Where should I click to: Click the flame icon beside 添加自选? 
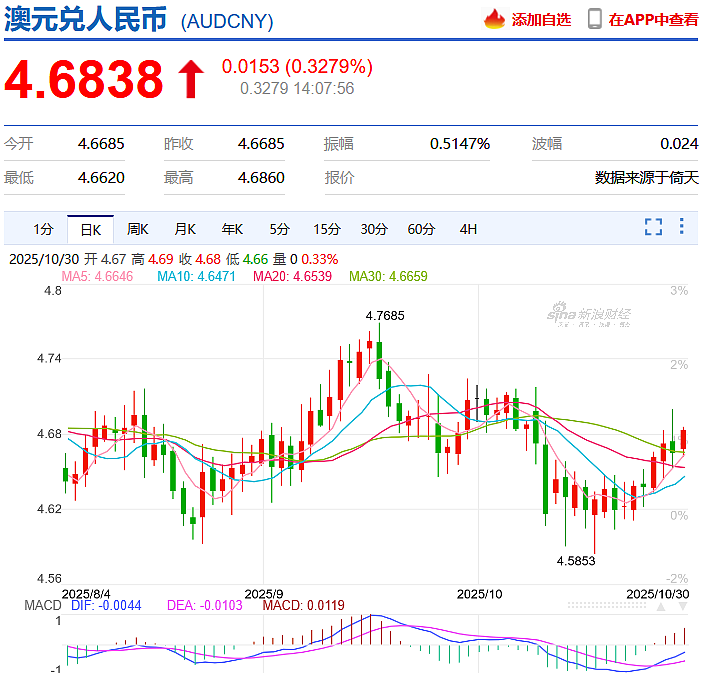[x=494, y=19]
